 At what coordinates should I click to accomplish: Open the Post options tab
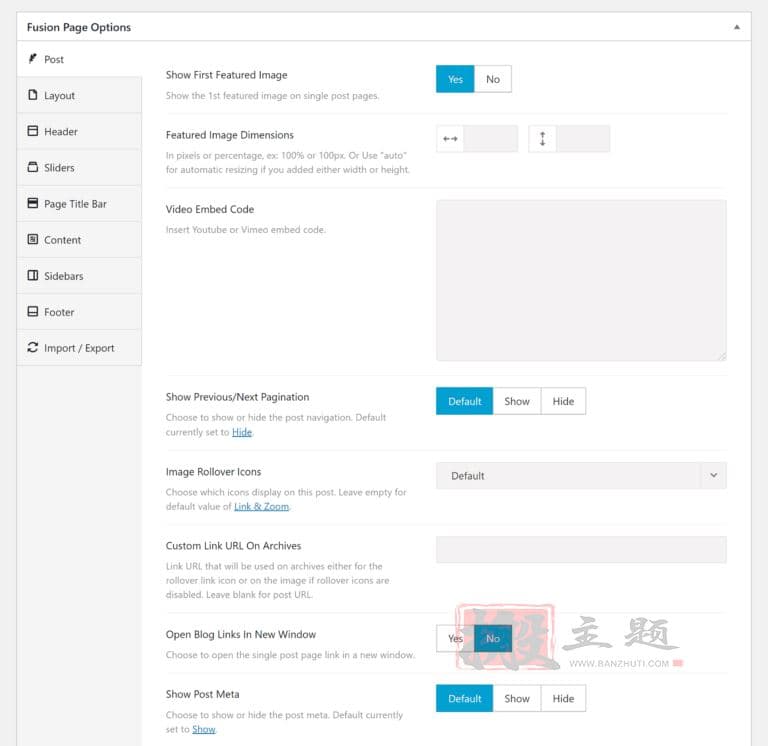tap(79, 59)
